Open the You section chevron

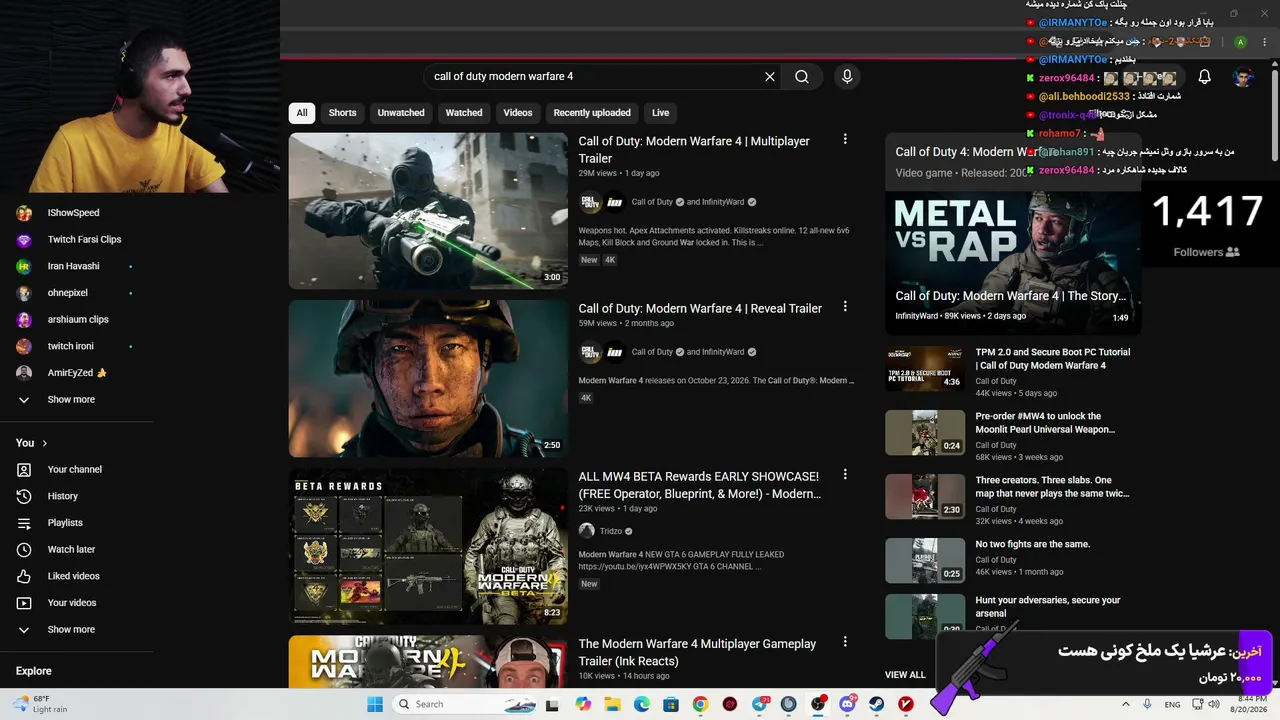44,443
